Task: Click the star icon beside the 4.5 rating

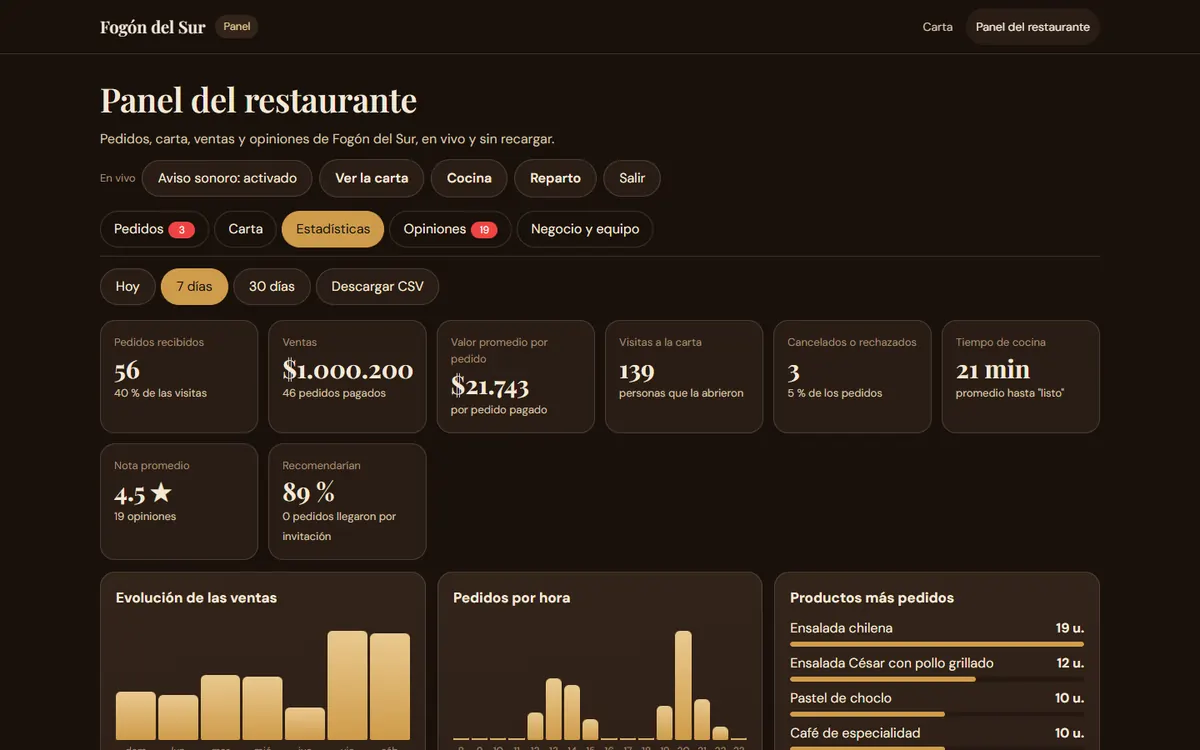Action: [161, 493]
